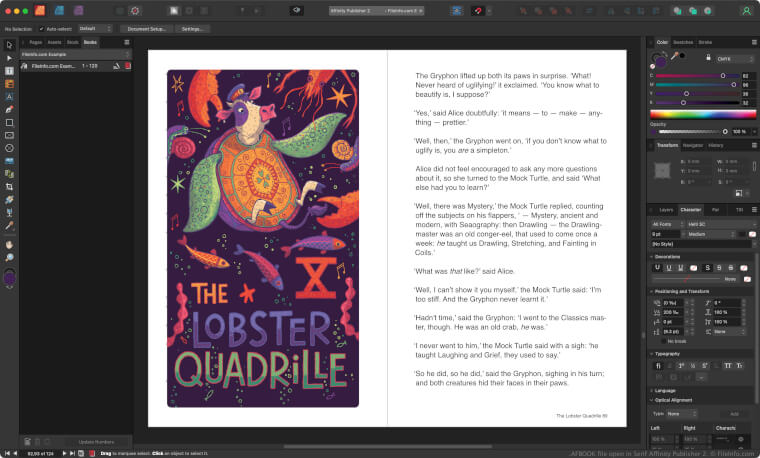
Task: Choose the Artistic Text tool
Action: (9, 96)
